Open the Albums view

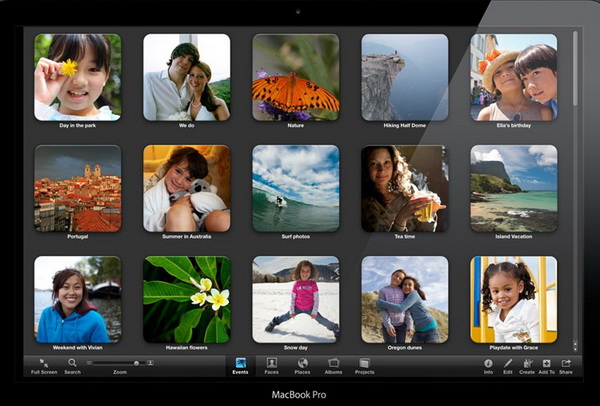(x=333, y=364)
